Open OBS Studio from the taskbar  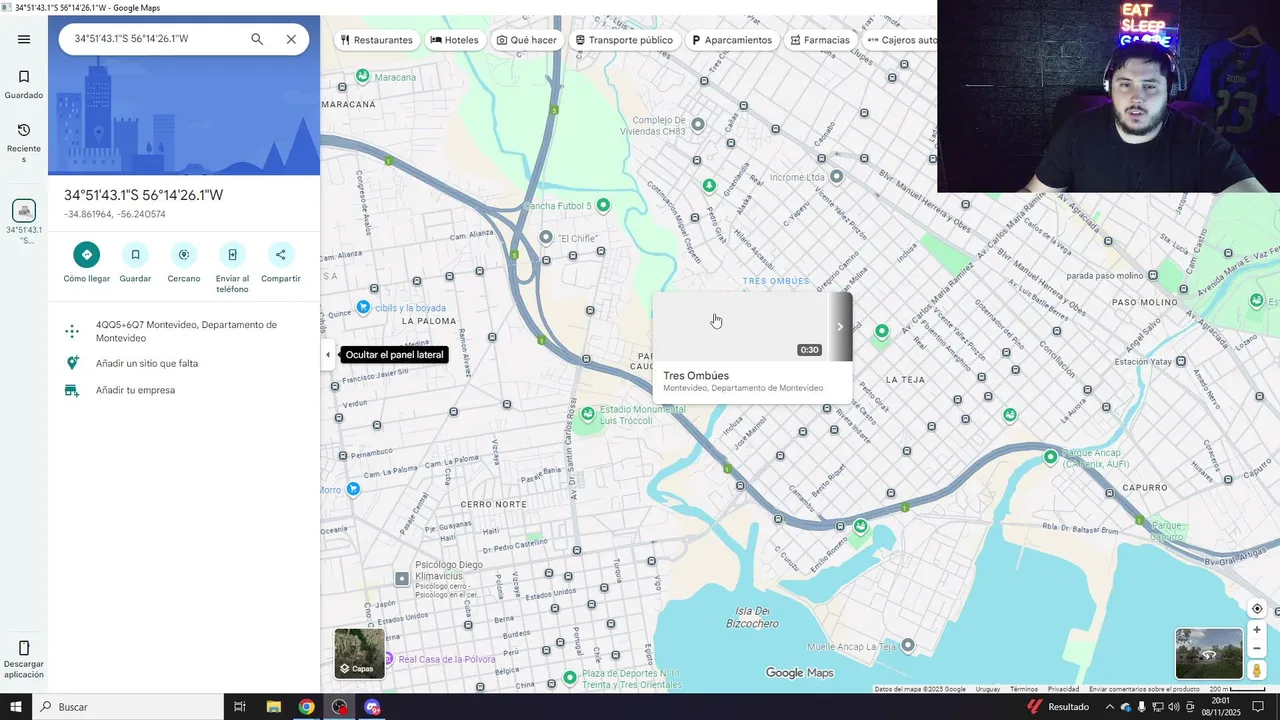point(340,707)
